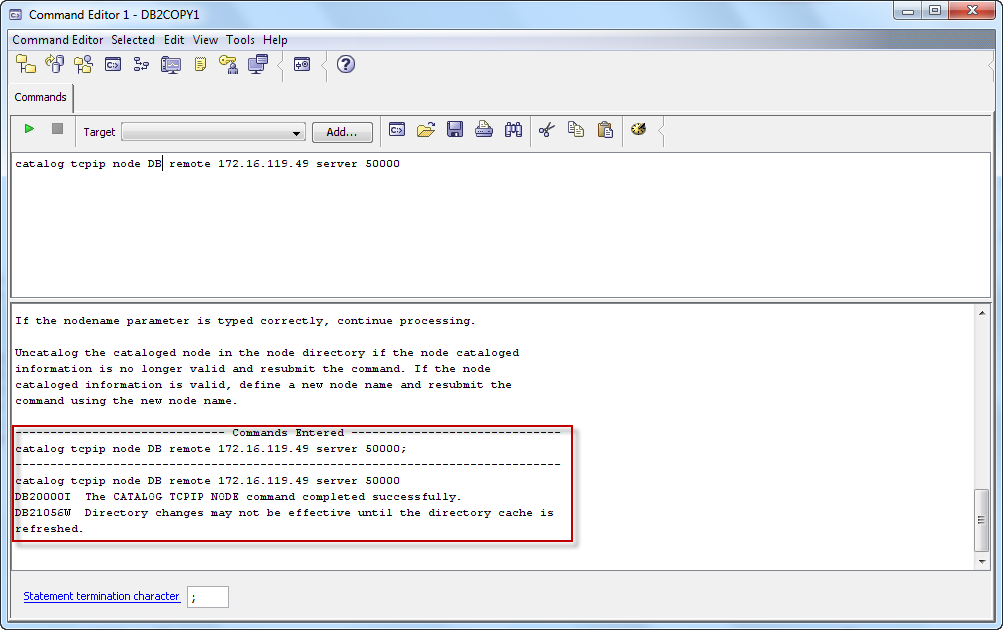Expand the Target dropdown list
This screenshot has height=630, width=1003.
click(297, 133)
